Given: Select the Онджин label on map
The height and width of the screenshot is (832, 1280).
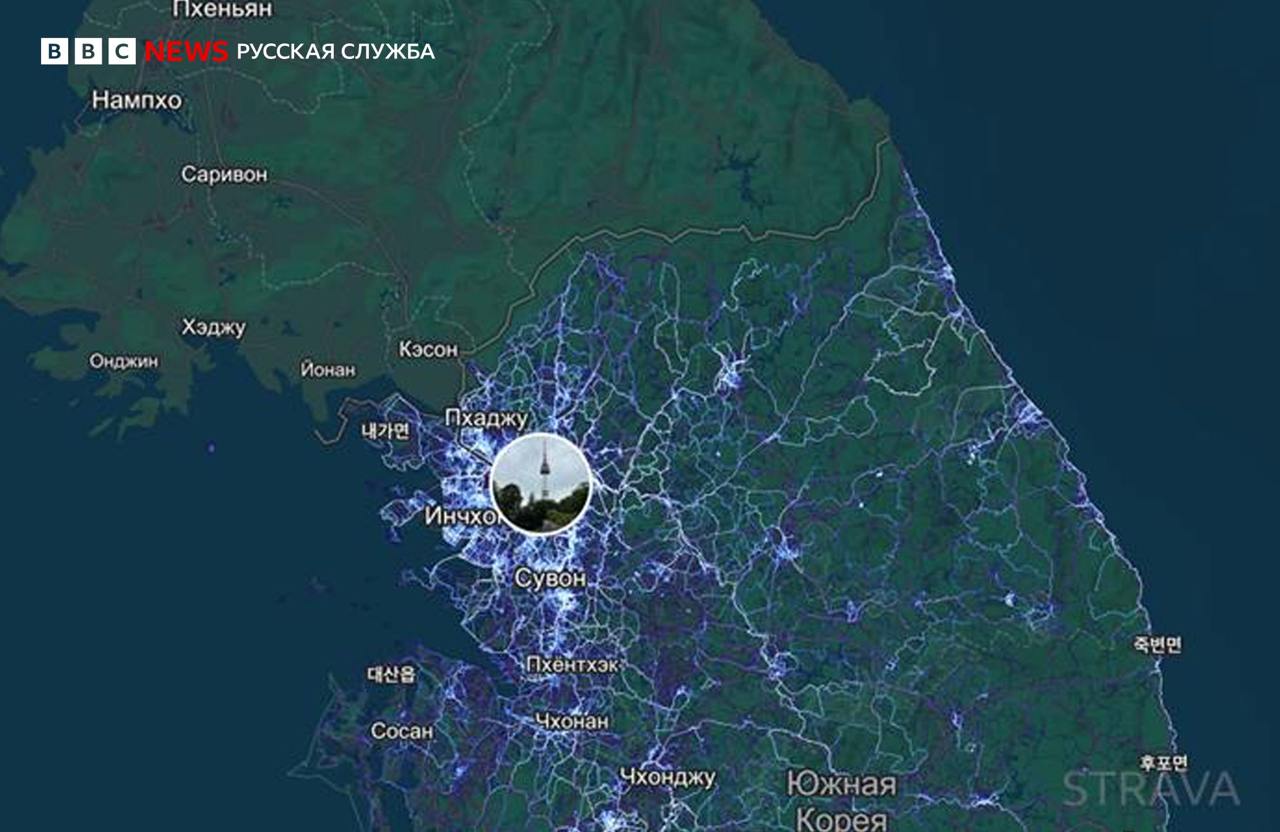Looking at the screenshot, I should (124, 361).
